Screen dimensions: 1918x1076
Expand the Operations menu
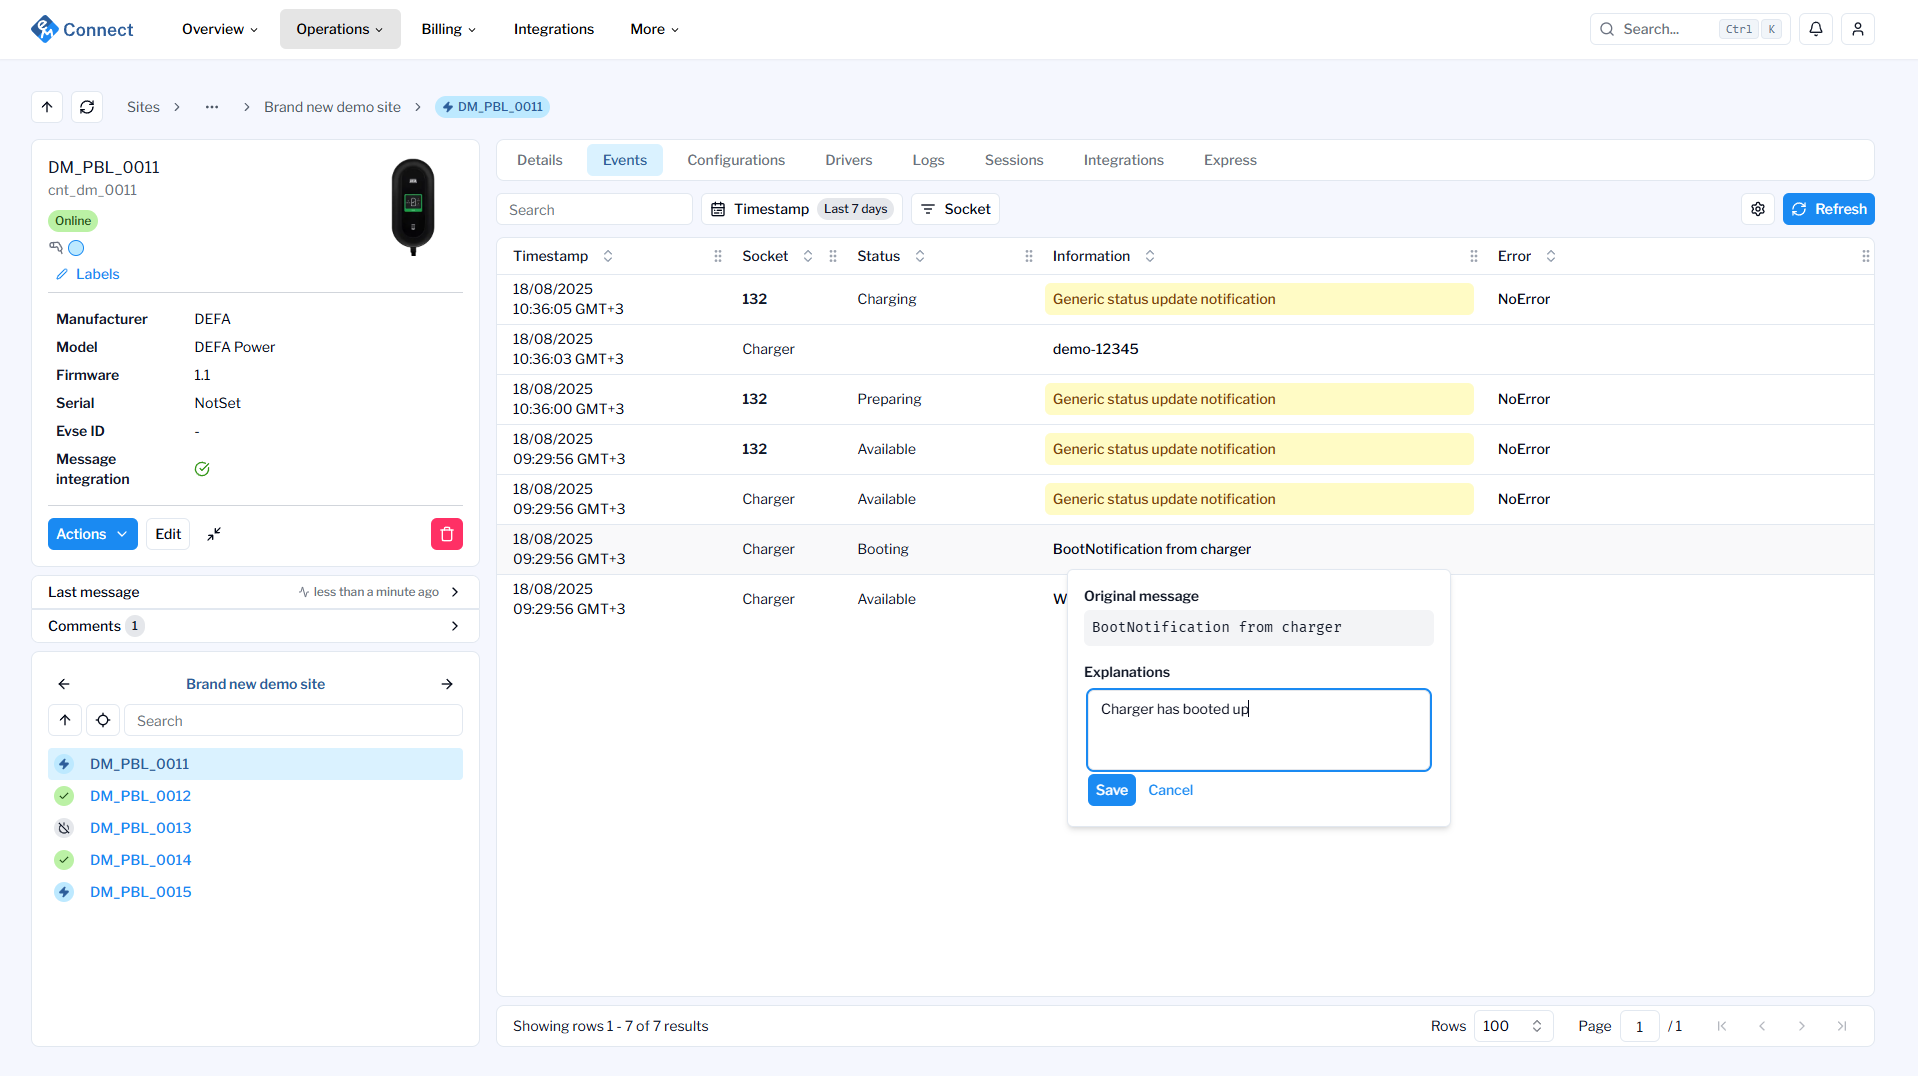point(339,29)
